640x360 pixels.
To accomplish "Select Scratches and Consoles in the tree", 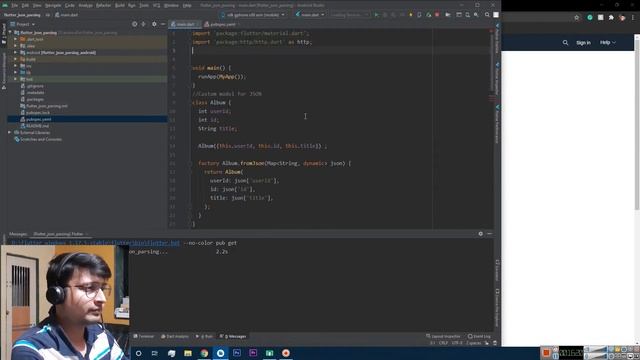I will [x=41, y=139].
